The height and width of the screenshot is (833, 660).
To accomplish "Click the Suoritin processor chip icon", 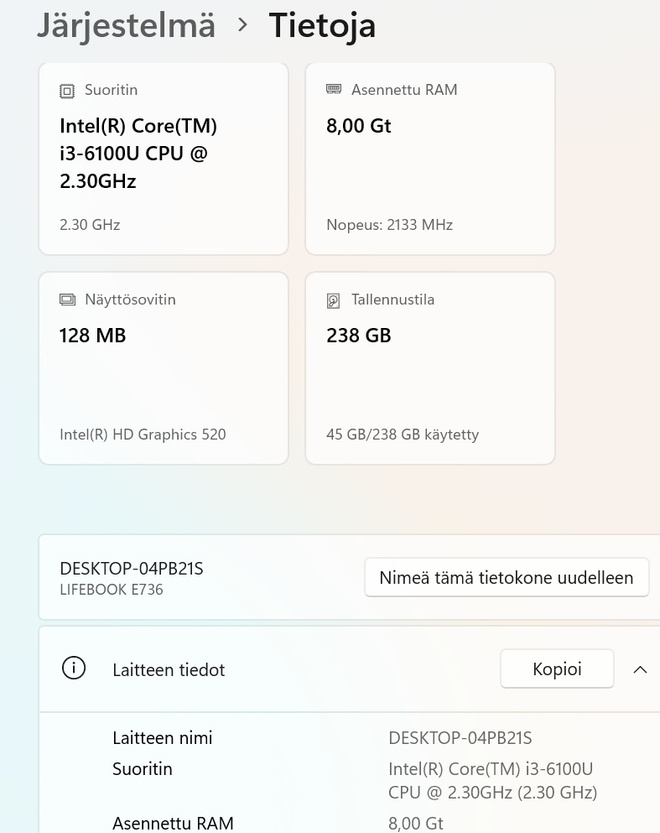I will pos(67,91).
